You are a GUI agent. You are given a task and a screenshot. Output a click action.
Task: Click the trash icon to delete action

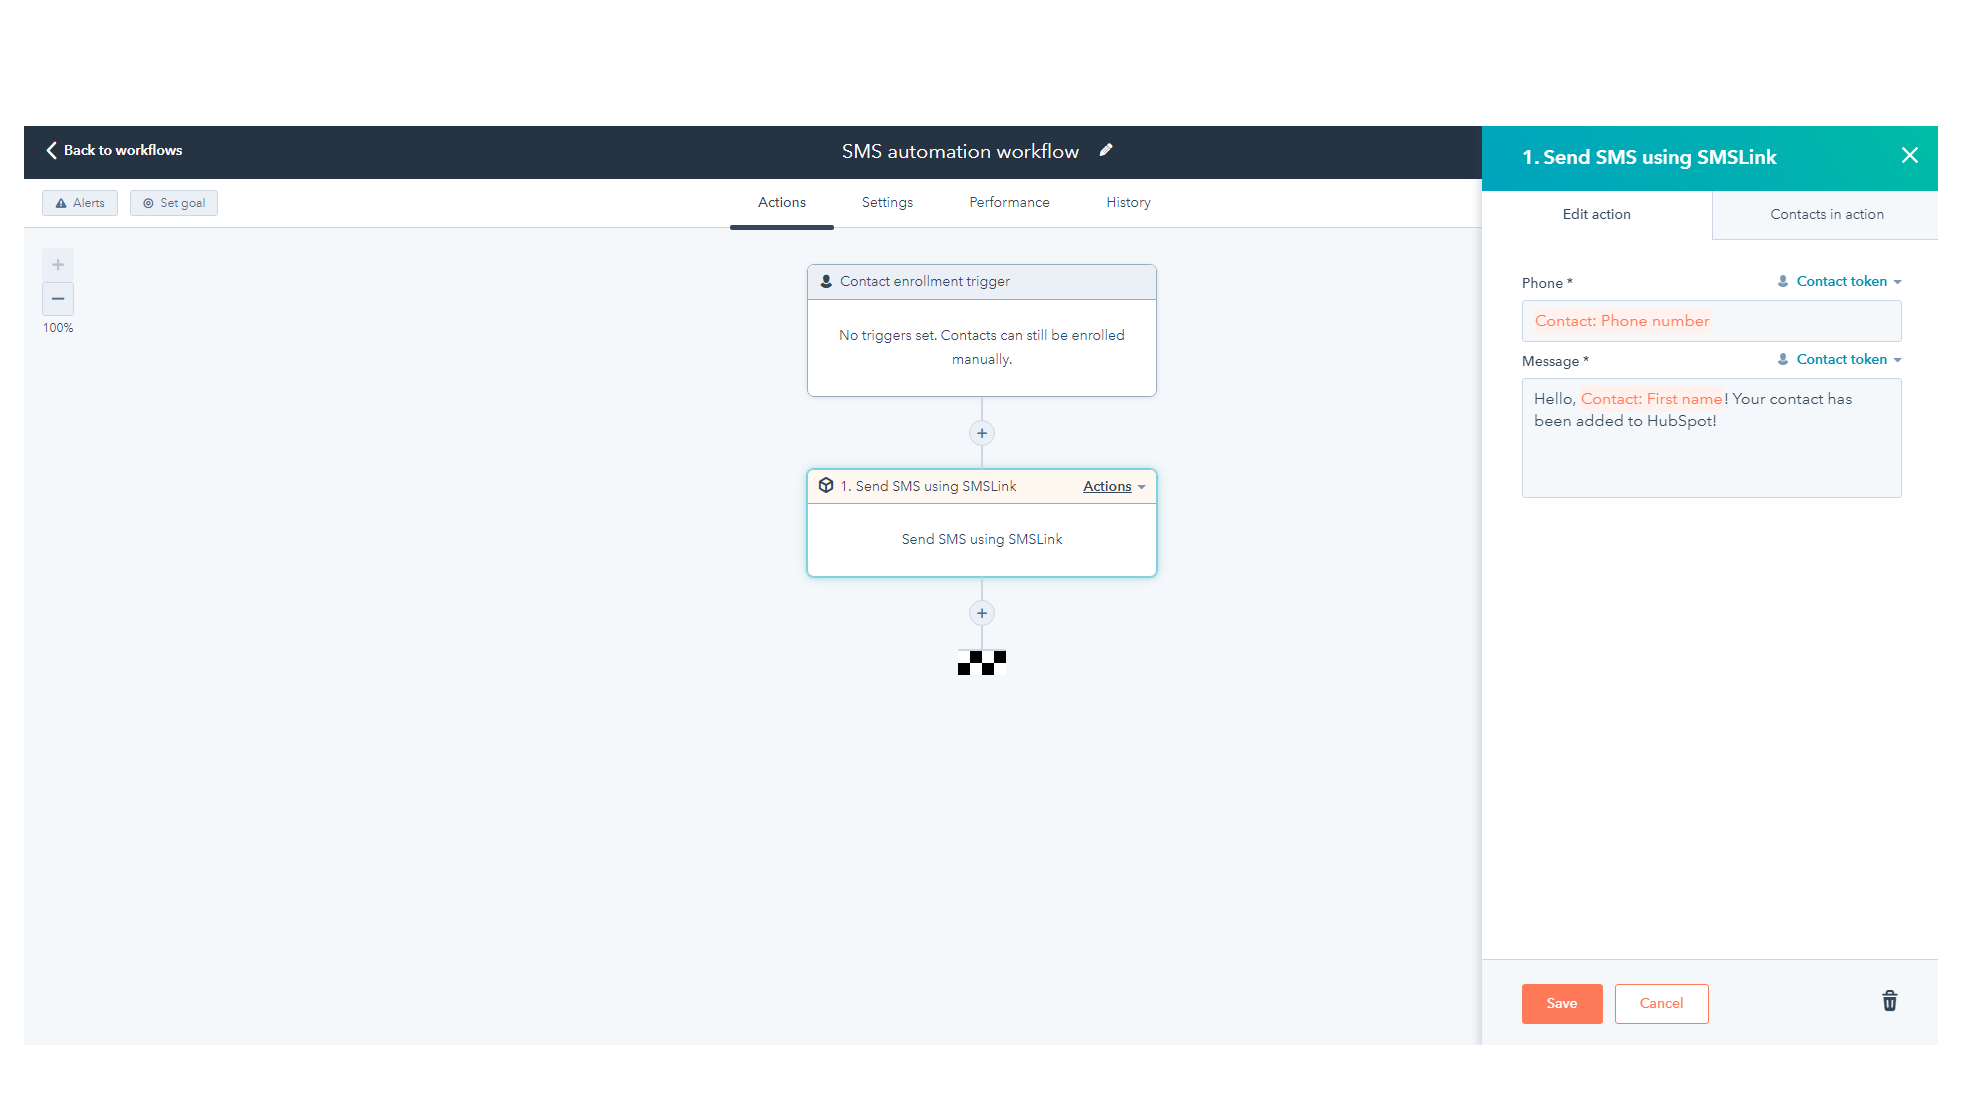click(1889, 1001)
